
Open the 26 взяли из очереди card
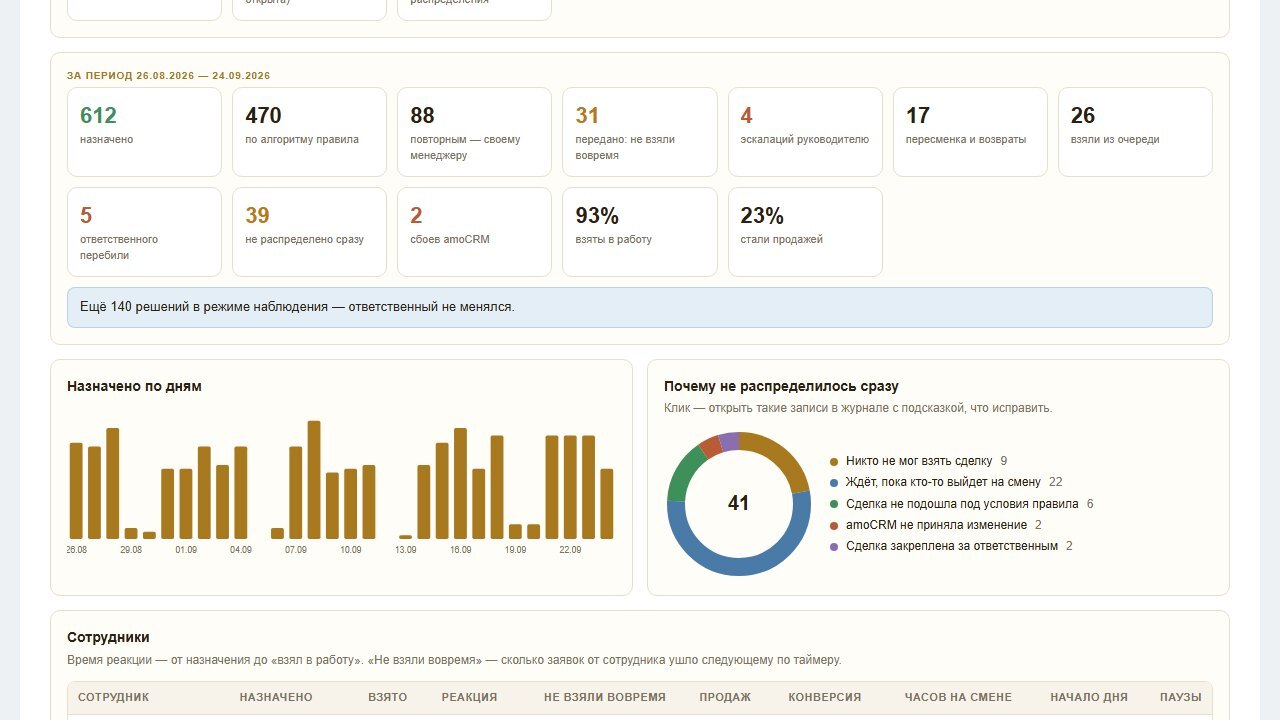click(1135, 132)
